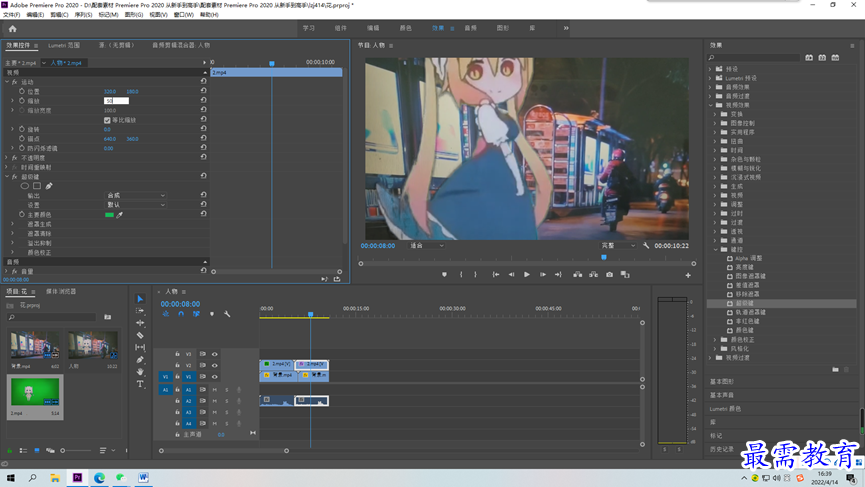The image size is (865, 487).
Task: Open the 文件(F) menu
Action: tap(11, 15)
